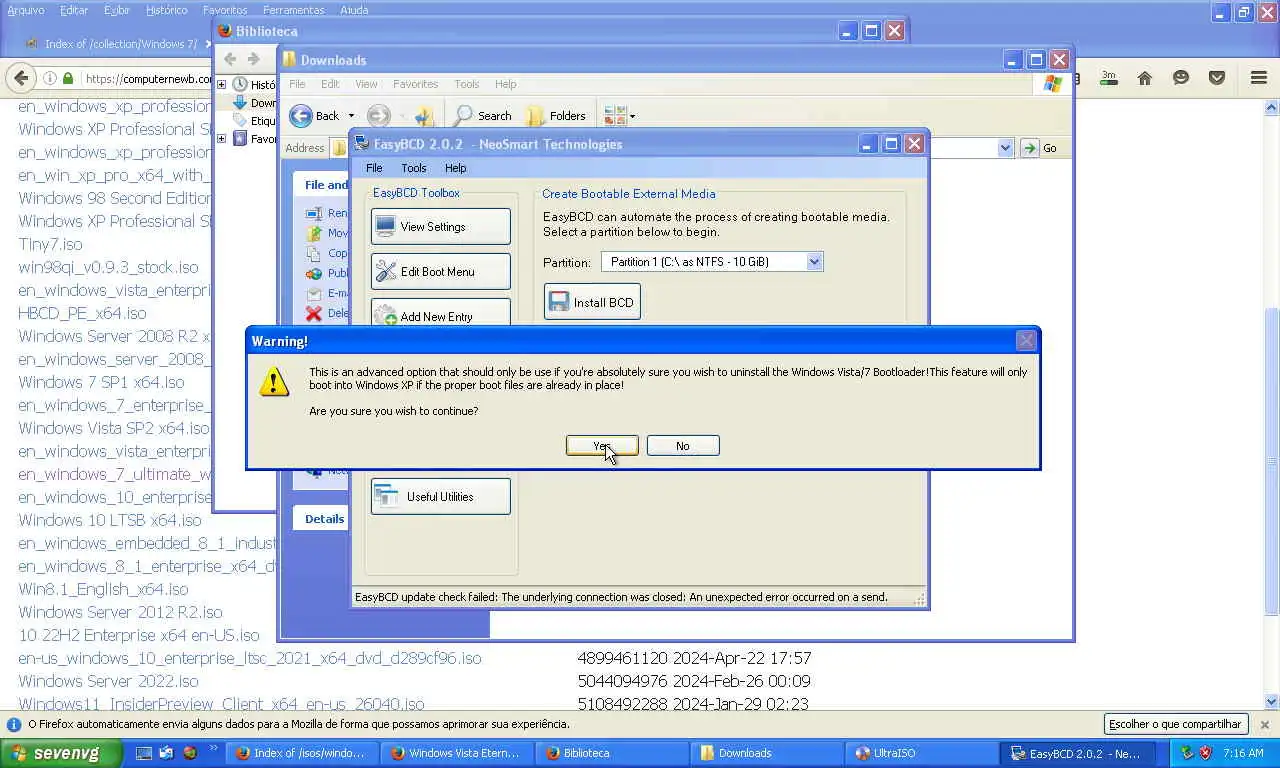
Task: Click Forward arrow in Downloads explorer toolbar
Action: point(378,116)
